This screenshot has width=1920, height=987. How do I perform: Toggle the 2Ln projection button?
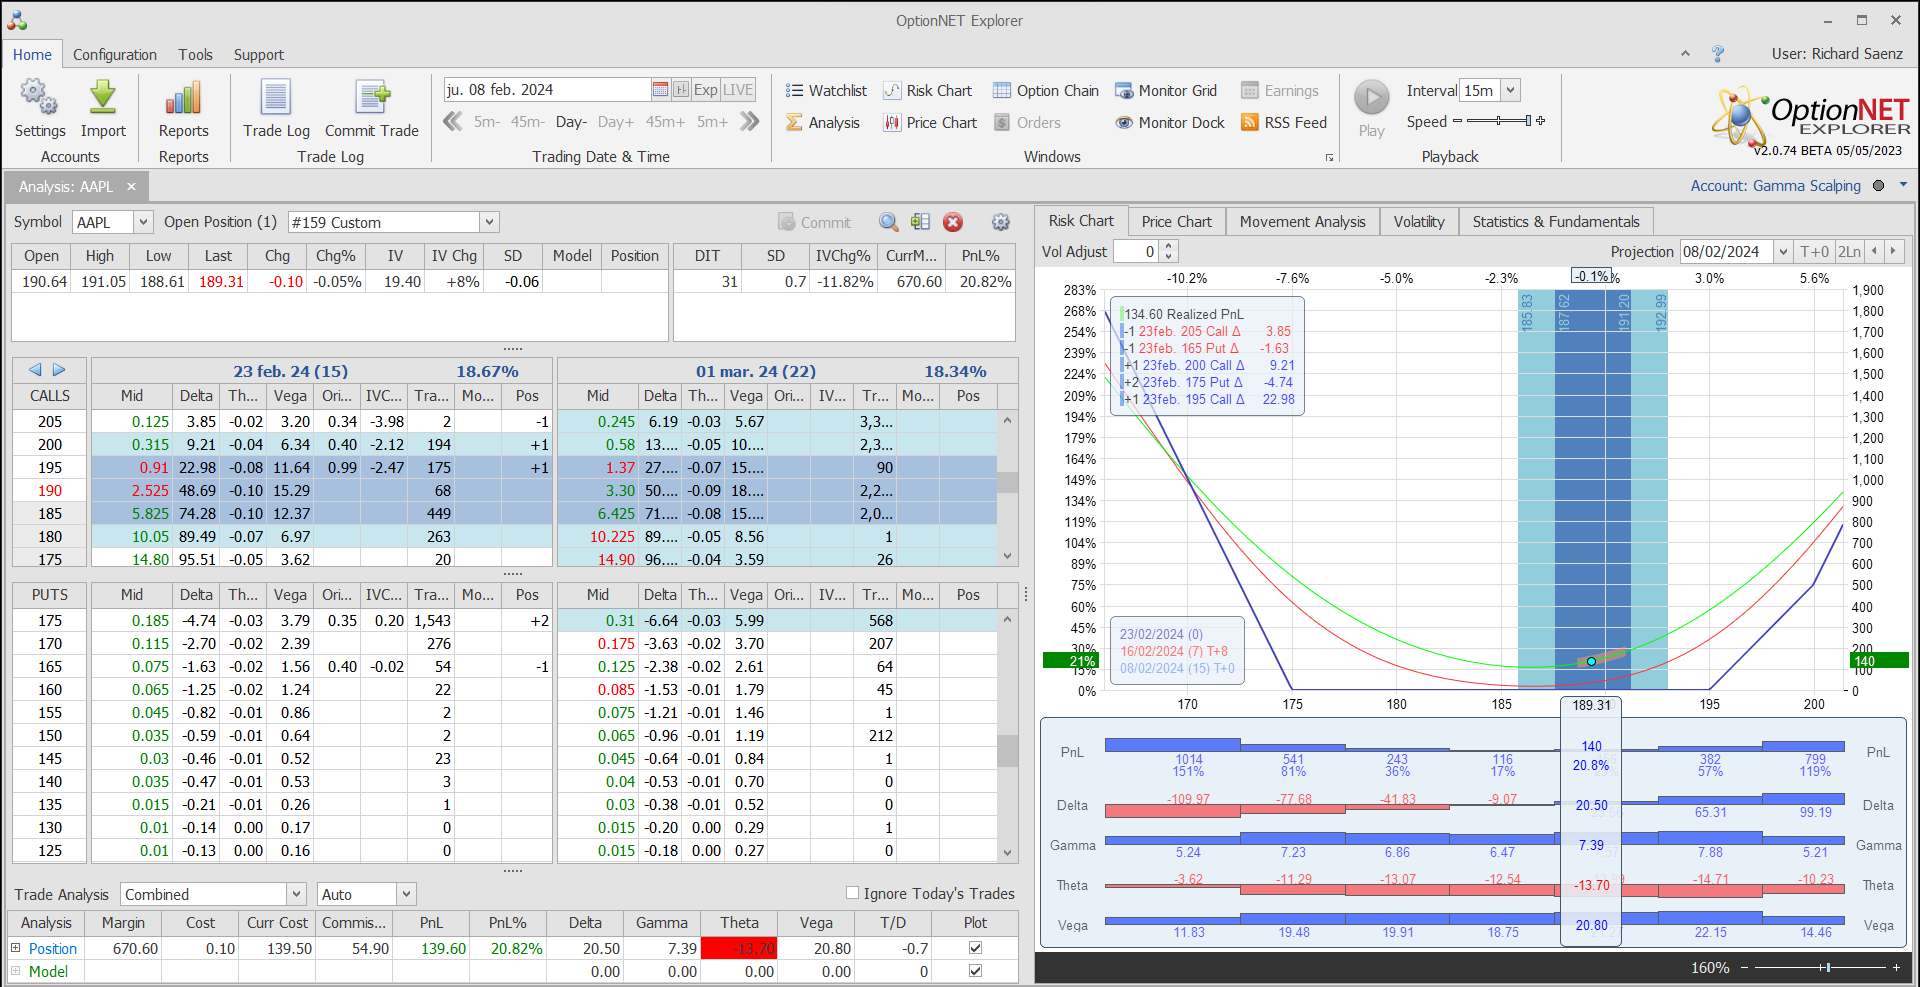tap(1850, 252)
